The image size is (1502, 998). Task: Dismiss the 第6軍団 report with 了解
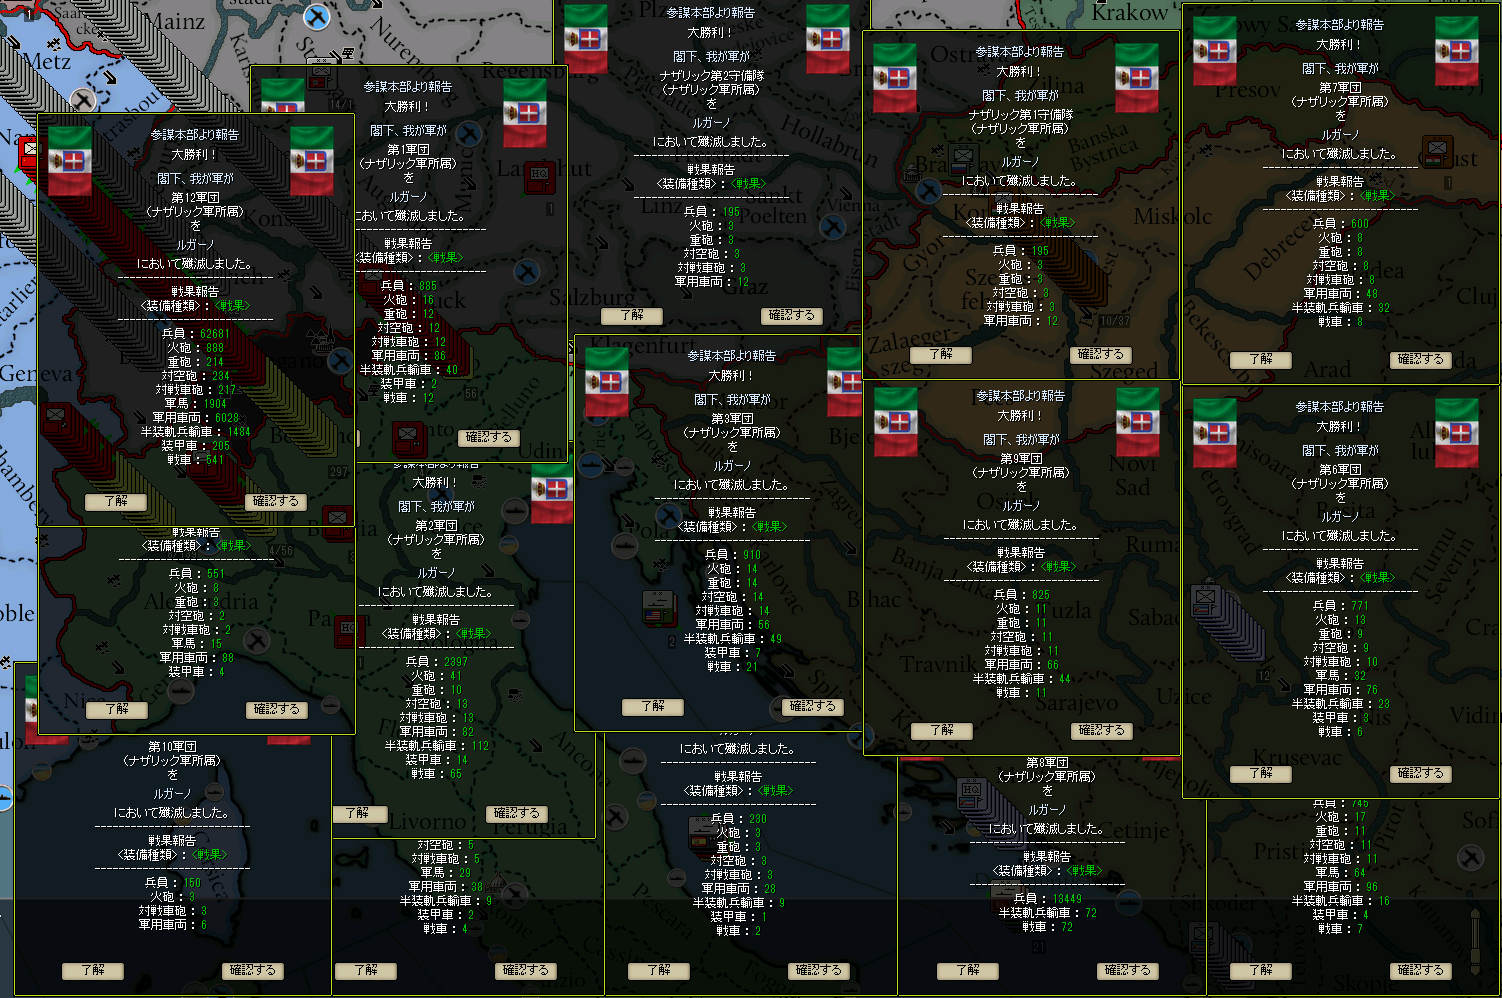click(x=1261, y=773)
